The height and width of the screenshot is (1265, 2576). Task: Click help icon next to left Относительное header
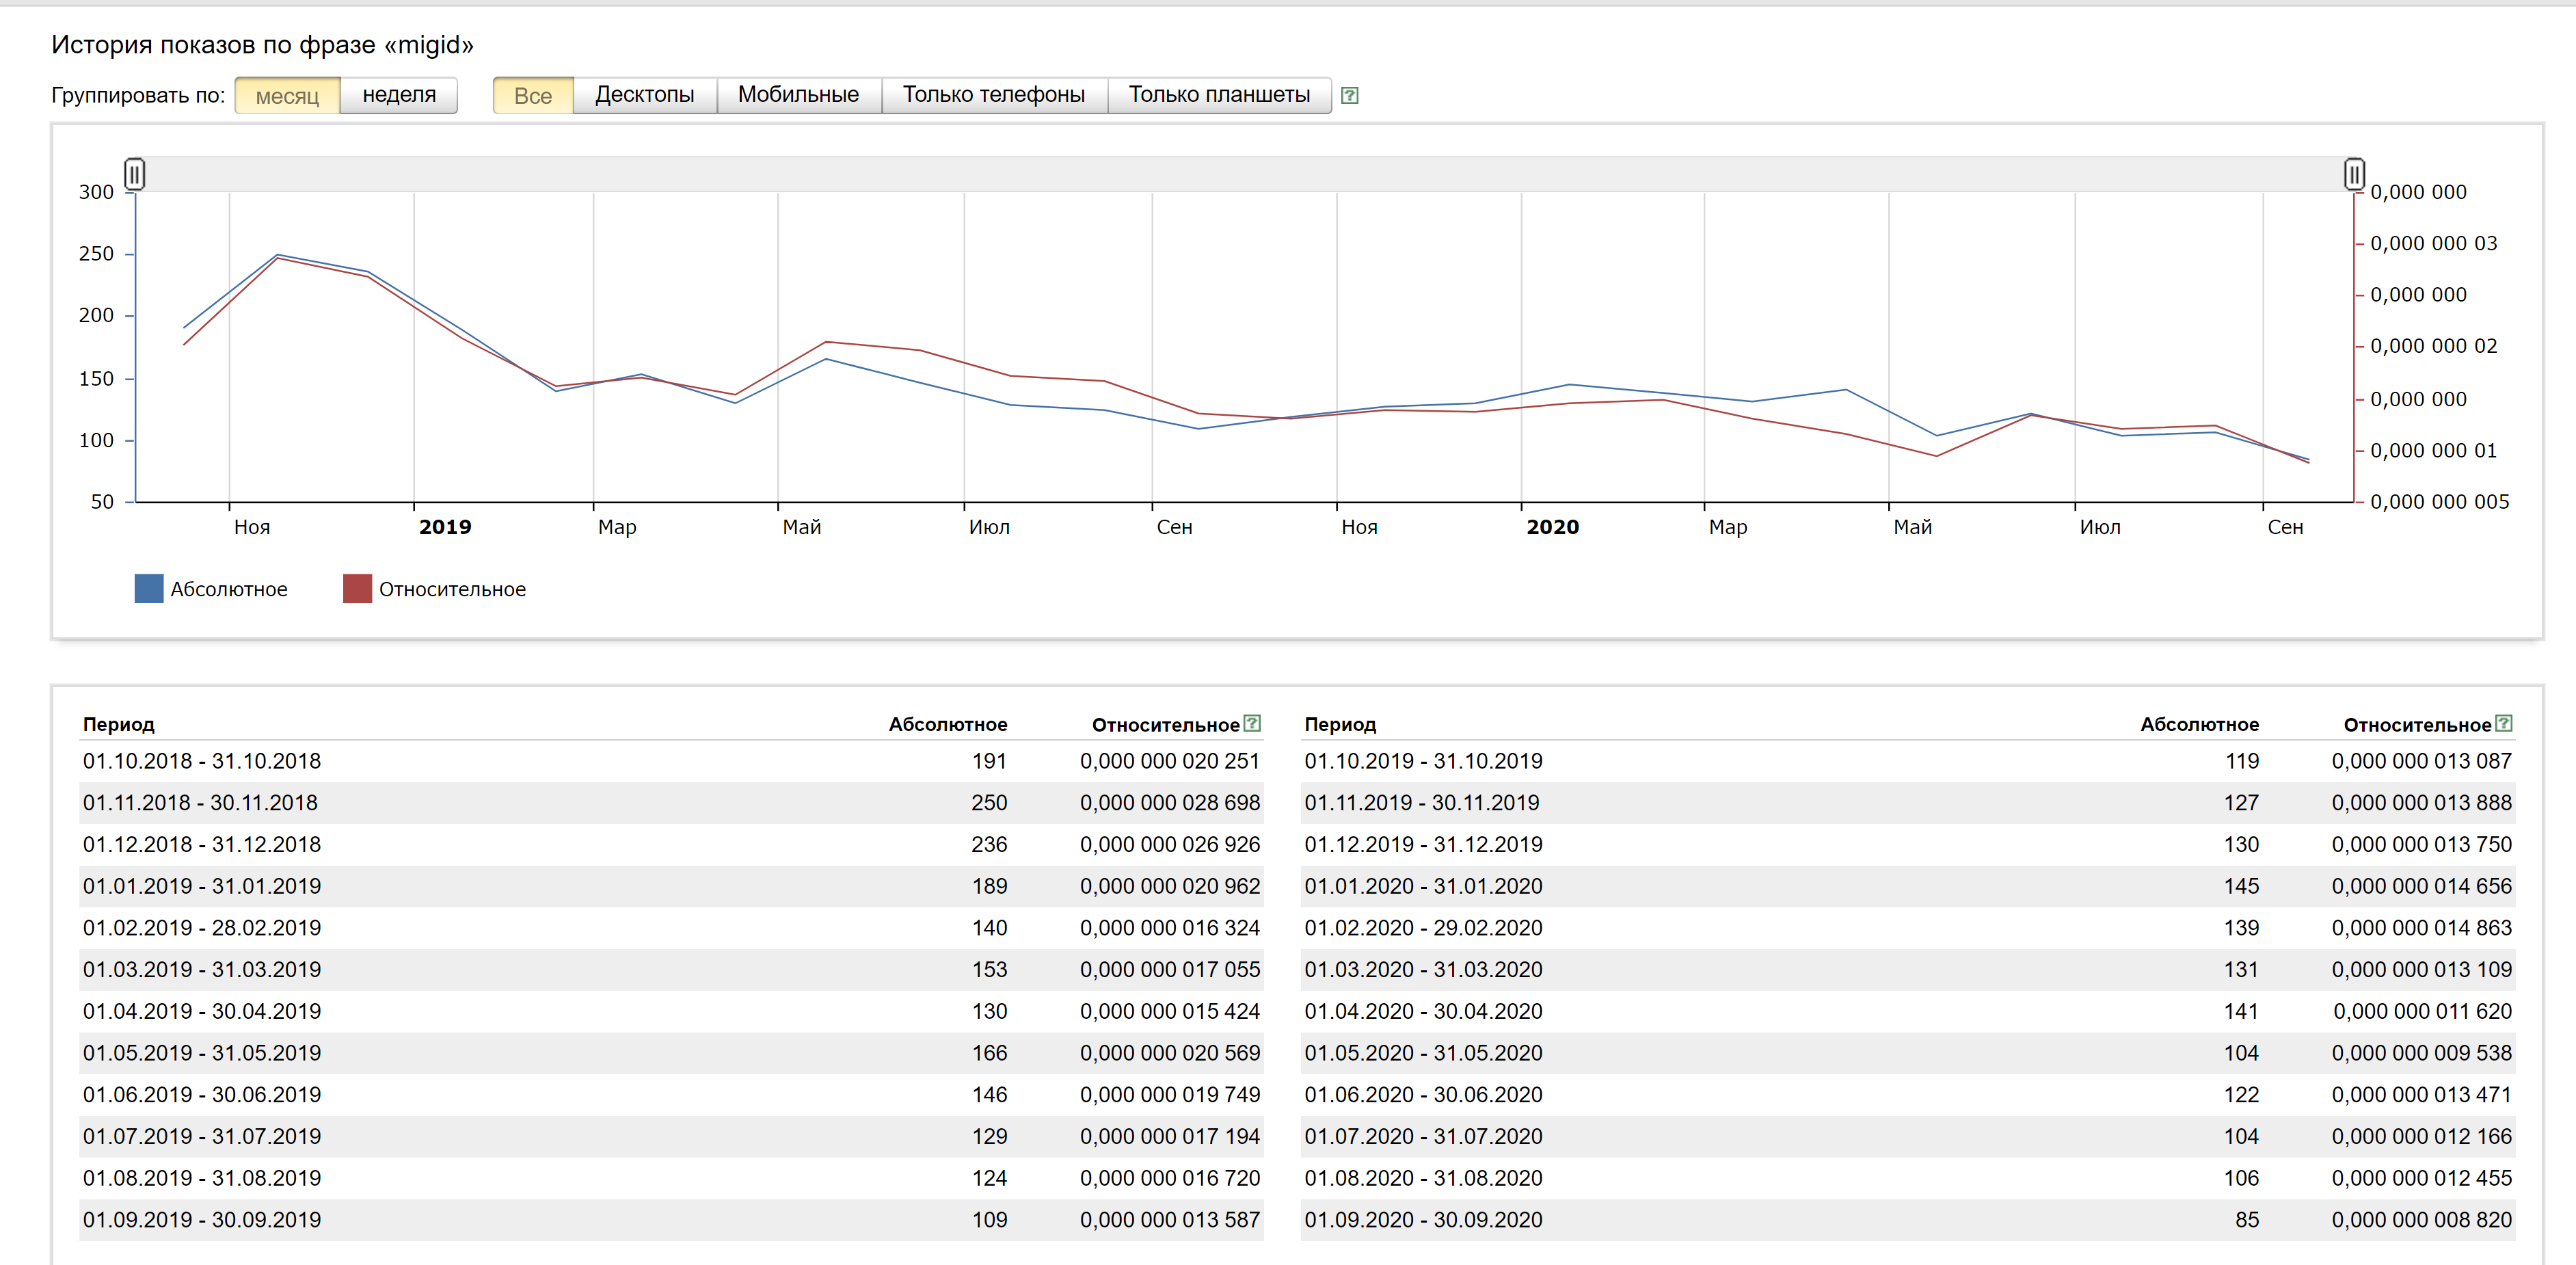pos(1252,723)
